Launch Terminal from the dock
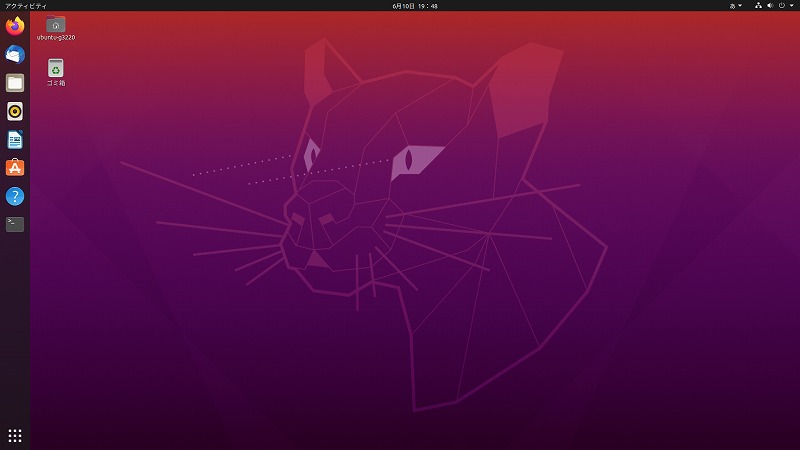This screenshot has width=800, height=450. (x=15, y=224)
